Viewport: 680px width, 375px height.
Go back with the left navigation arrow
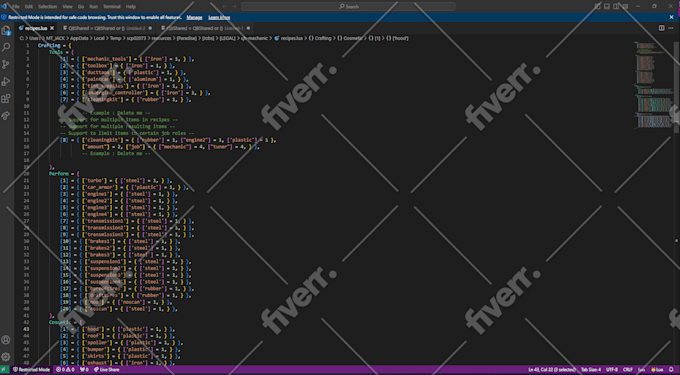224,7
